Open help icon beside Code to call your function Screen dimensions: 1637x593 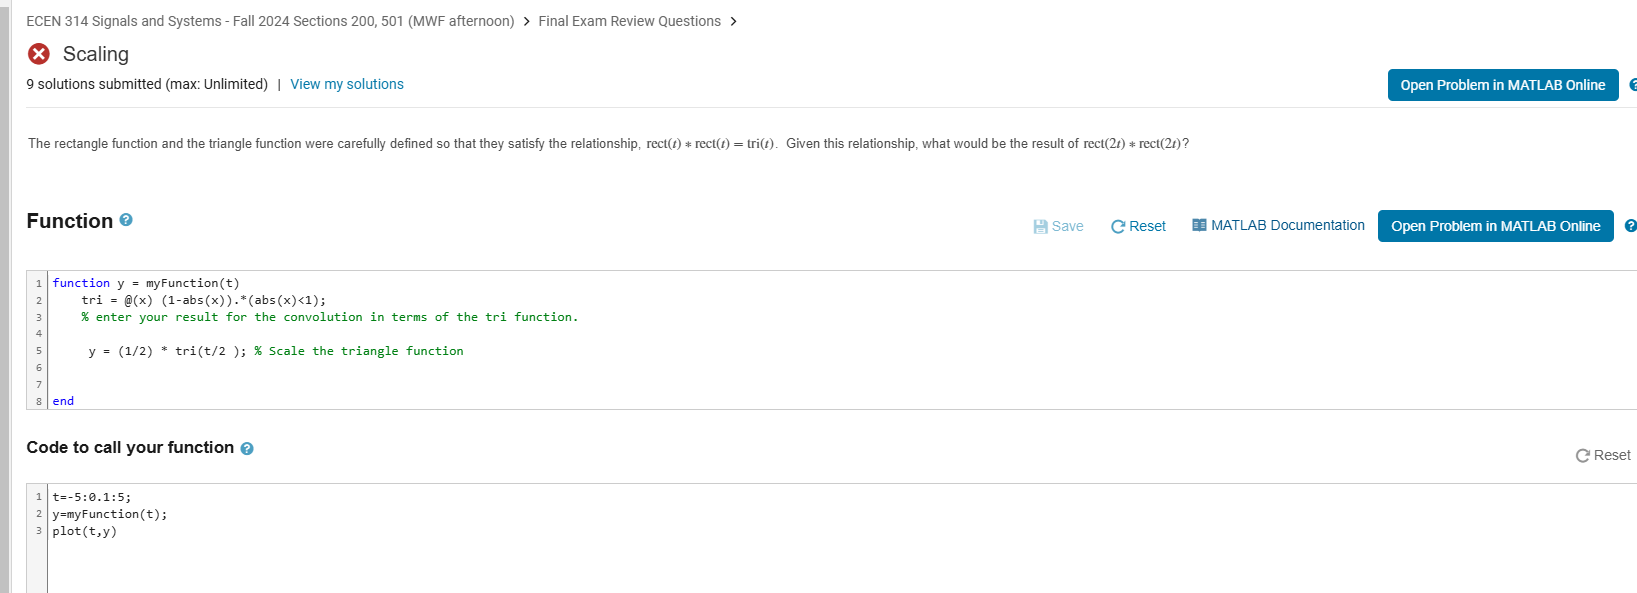(247, 449)
